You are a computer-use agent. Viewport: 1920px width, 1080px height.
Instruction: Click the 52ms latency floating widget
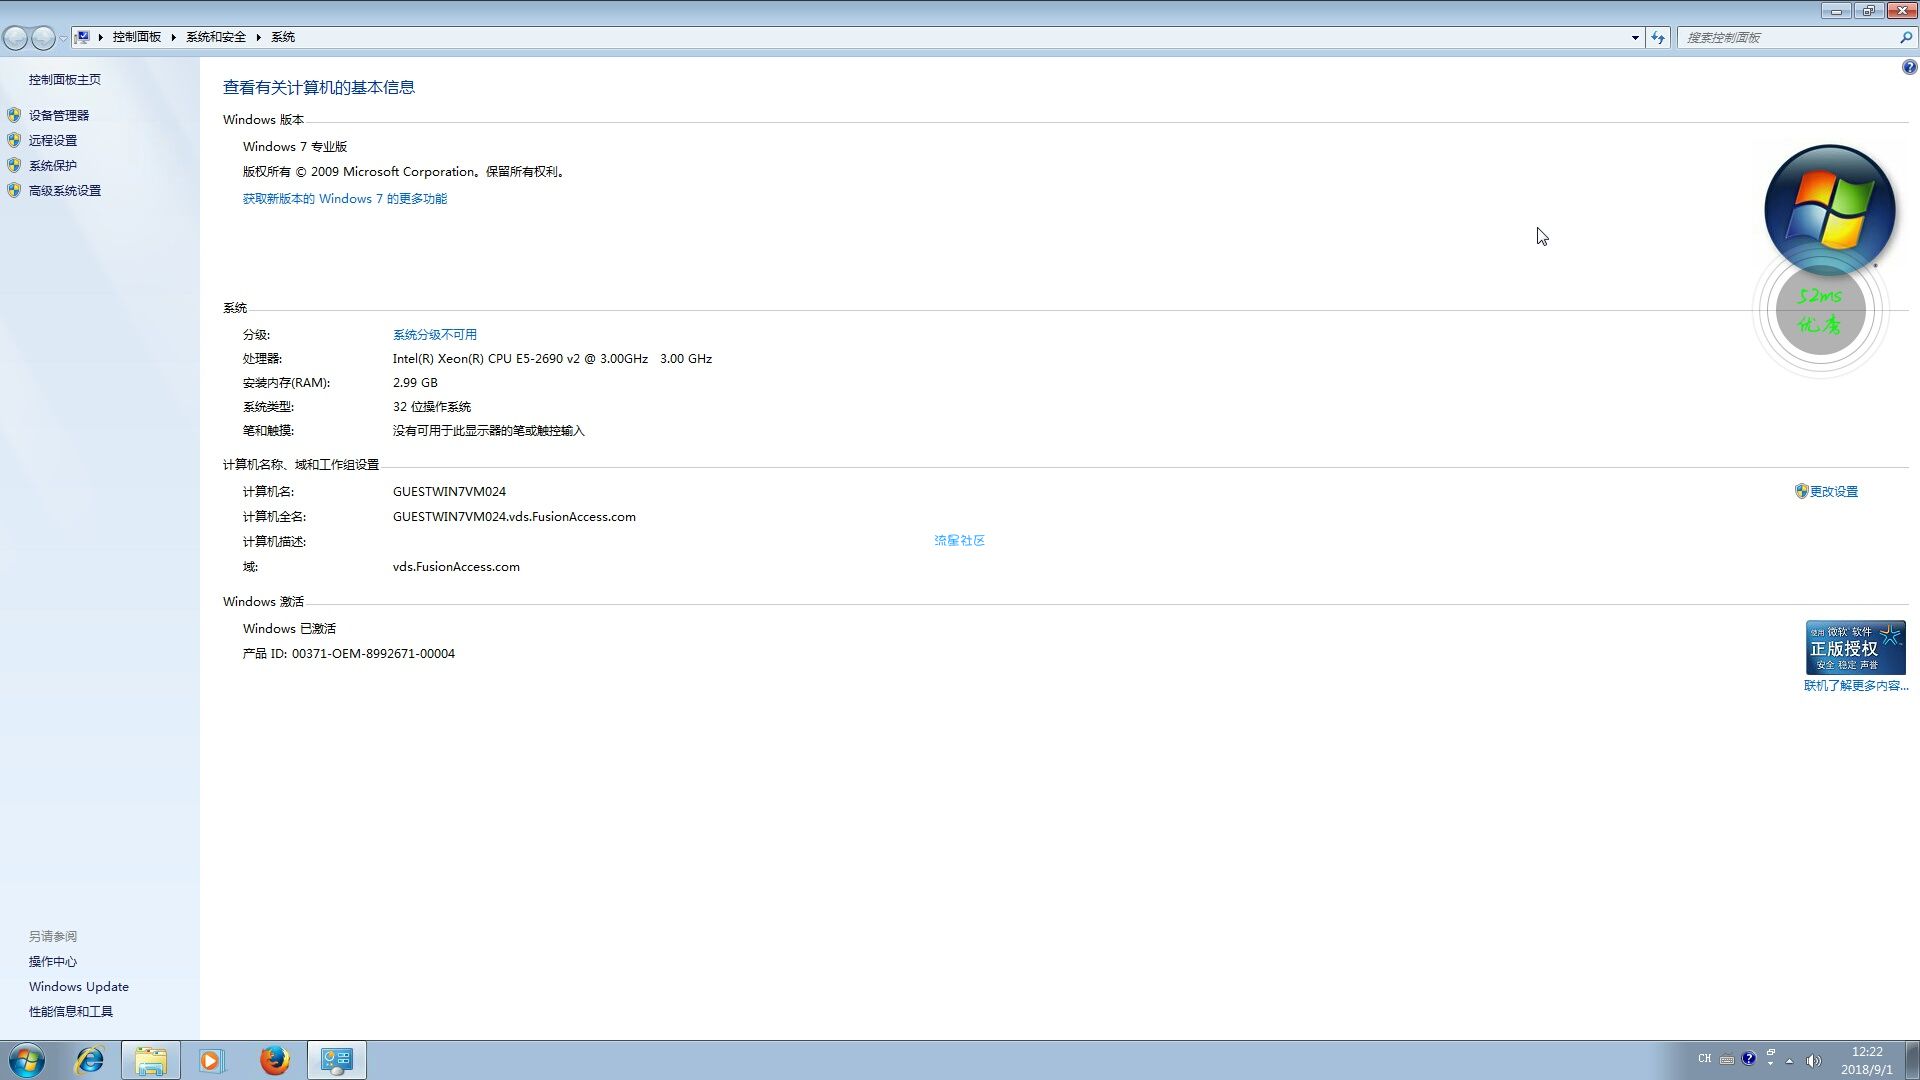click(1820, 311)
